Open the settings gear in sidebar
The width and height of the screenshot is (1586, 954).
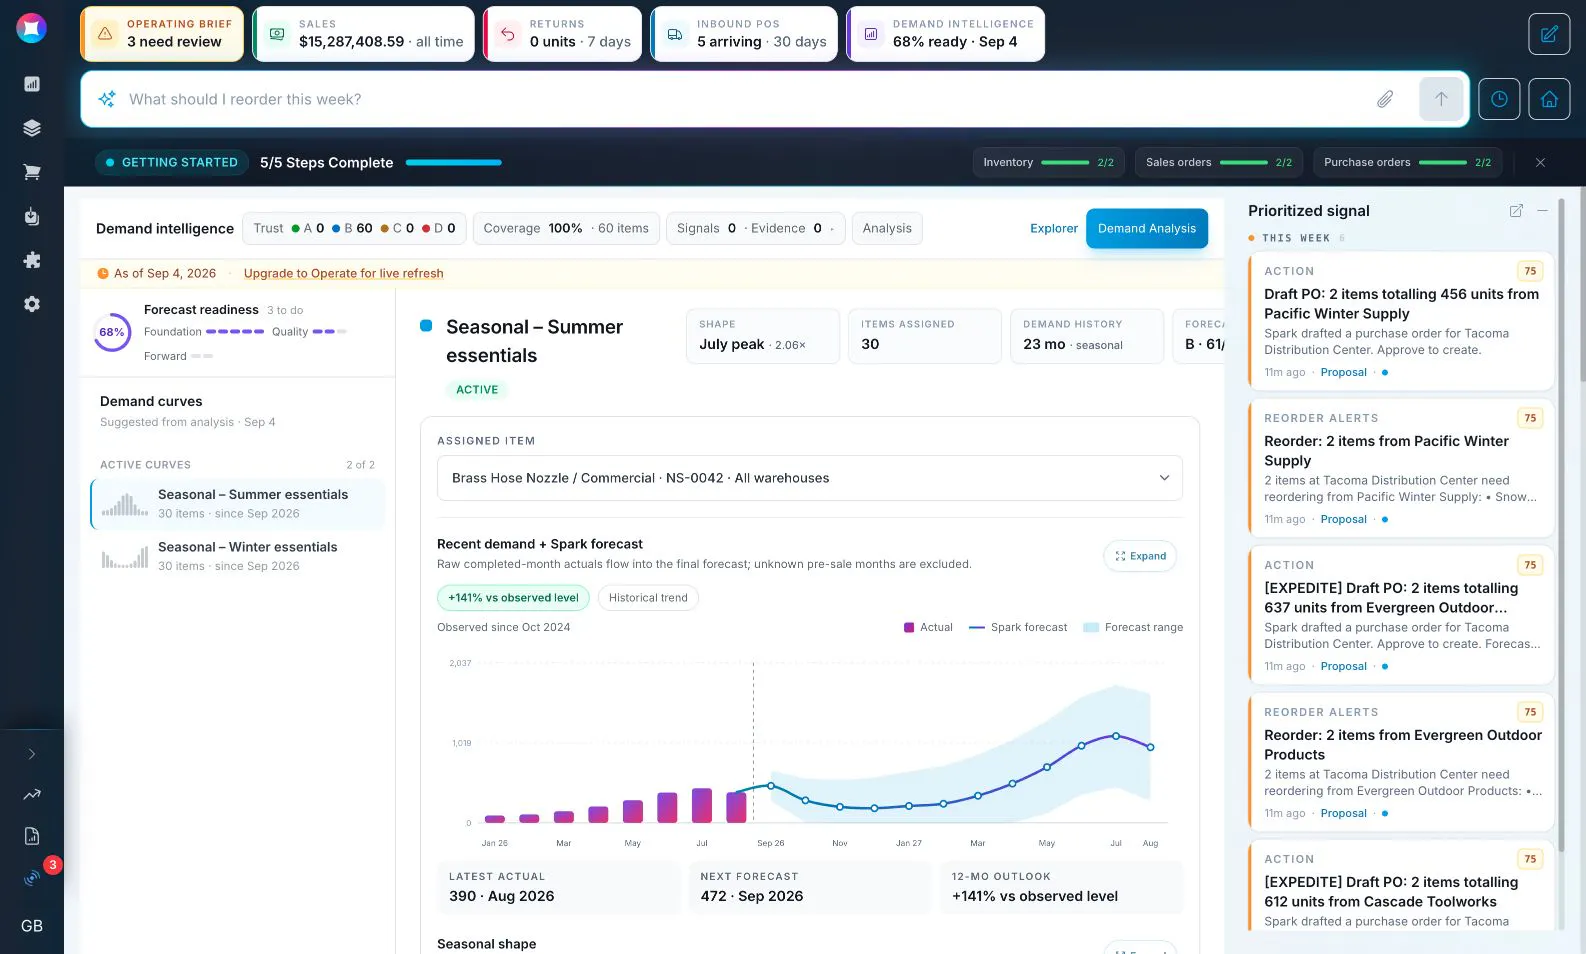(x=32, y=304)
